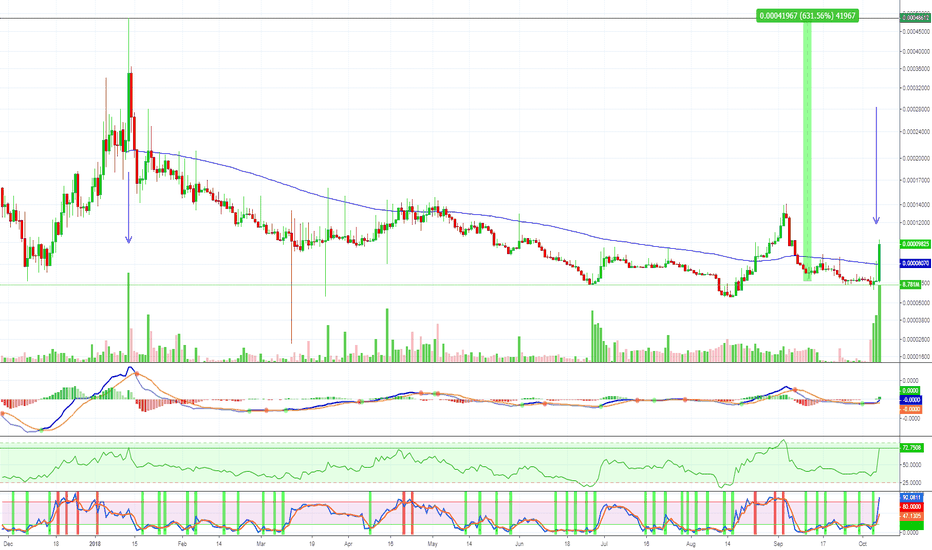Click the green 0.00009825 current price tag
The image size is (932, 550).
[x=915, y=244]
